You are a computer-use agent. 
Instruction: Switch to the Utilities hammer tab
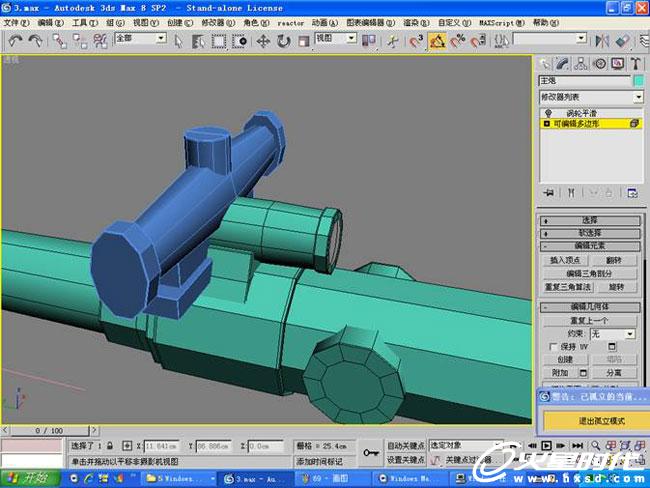[635, 64]
